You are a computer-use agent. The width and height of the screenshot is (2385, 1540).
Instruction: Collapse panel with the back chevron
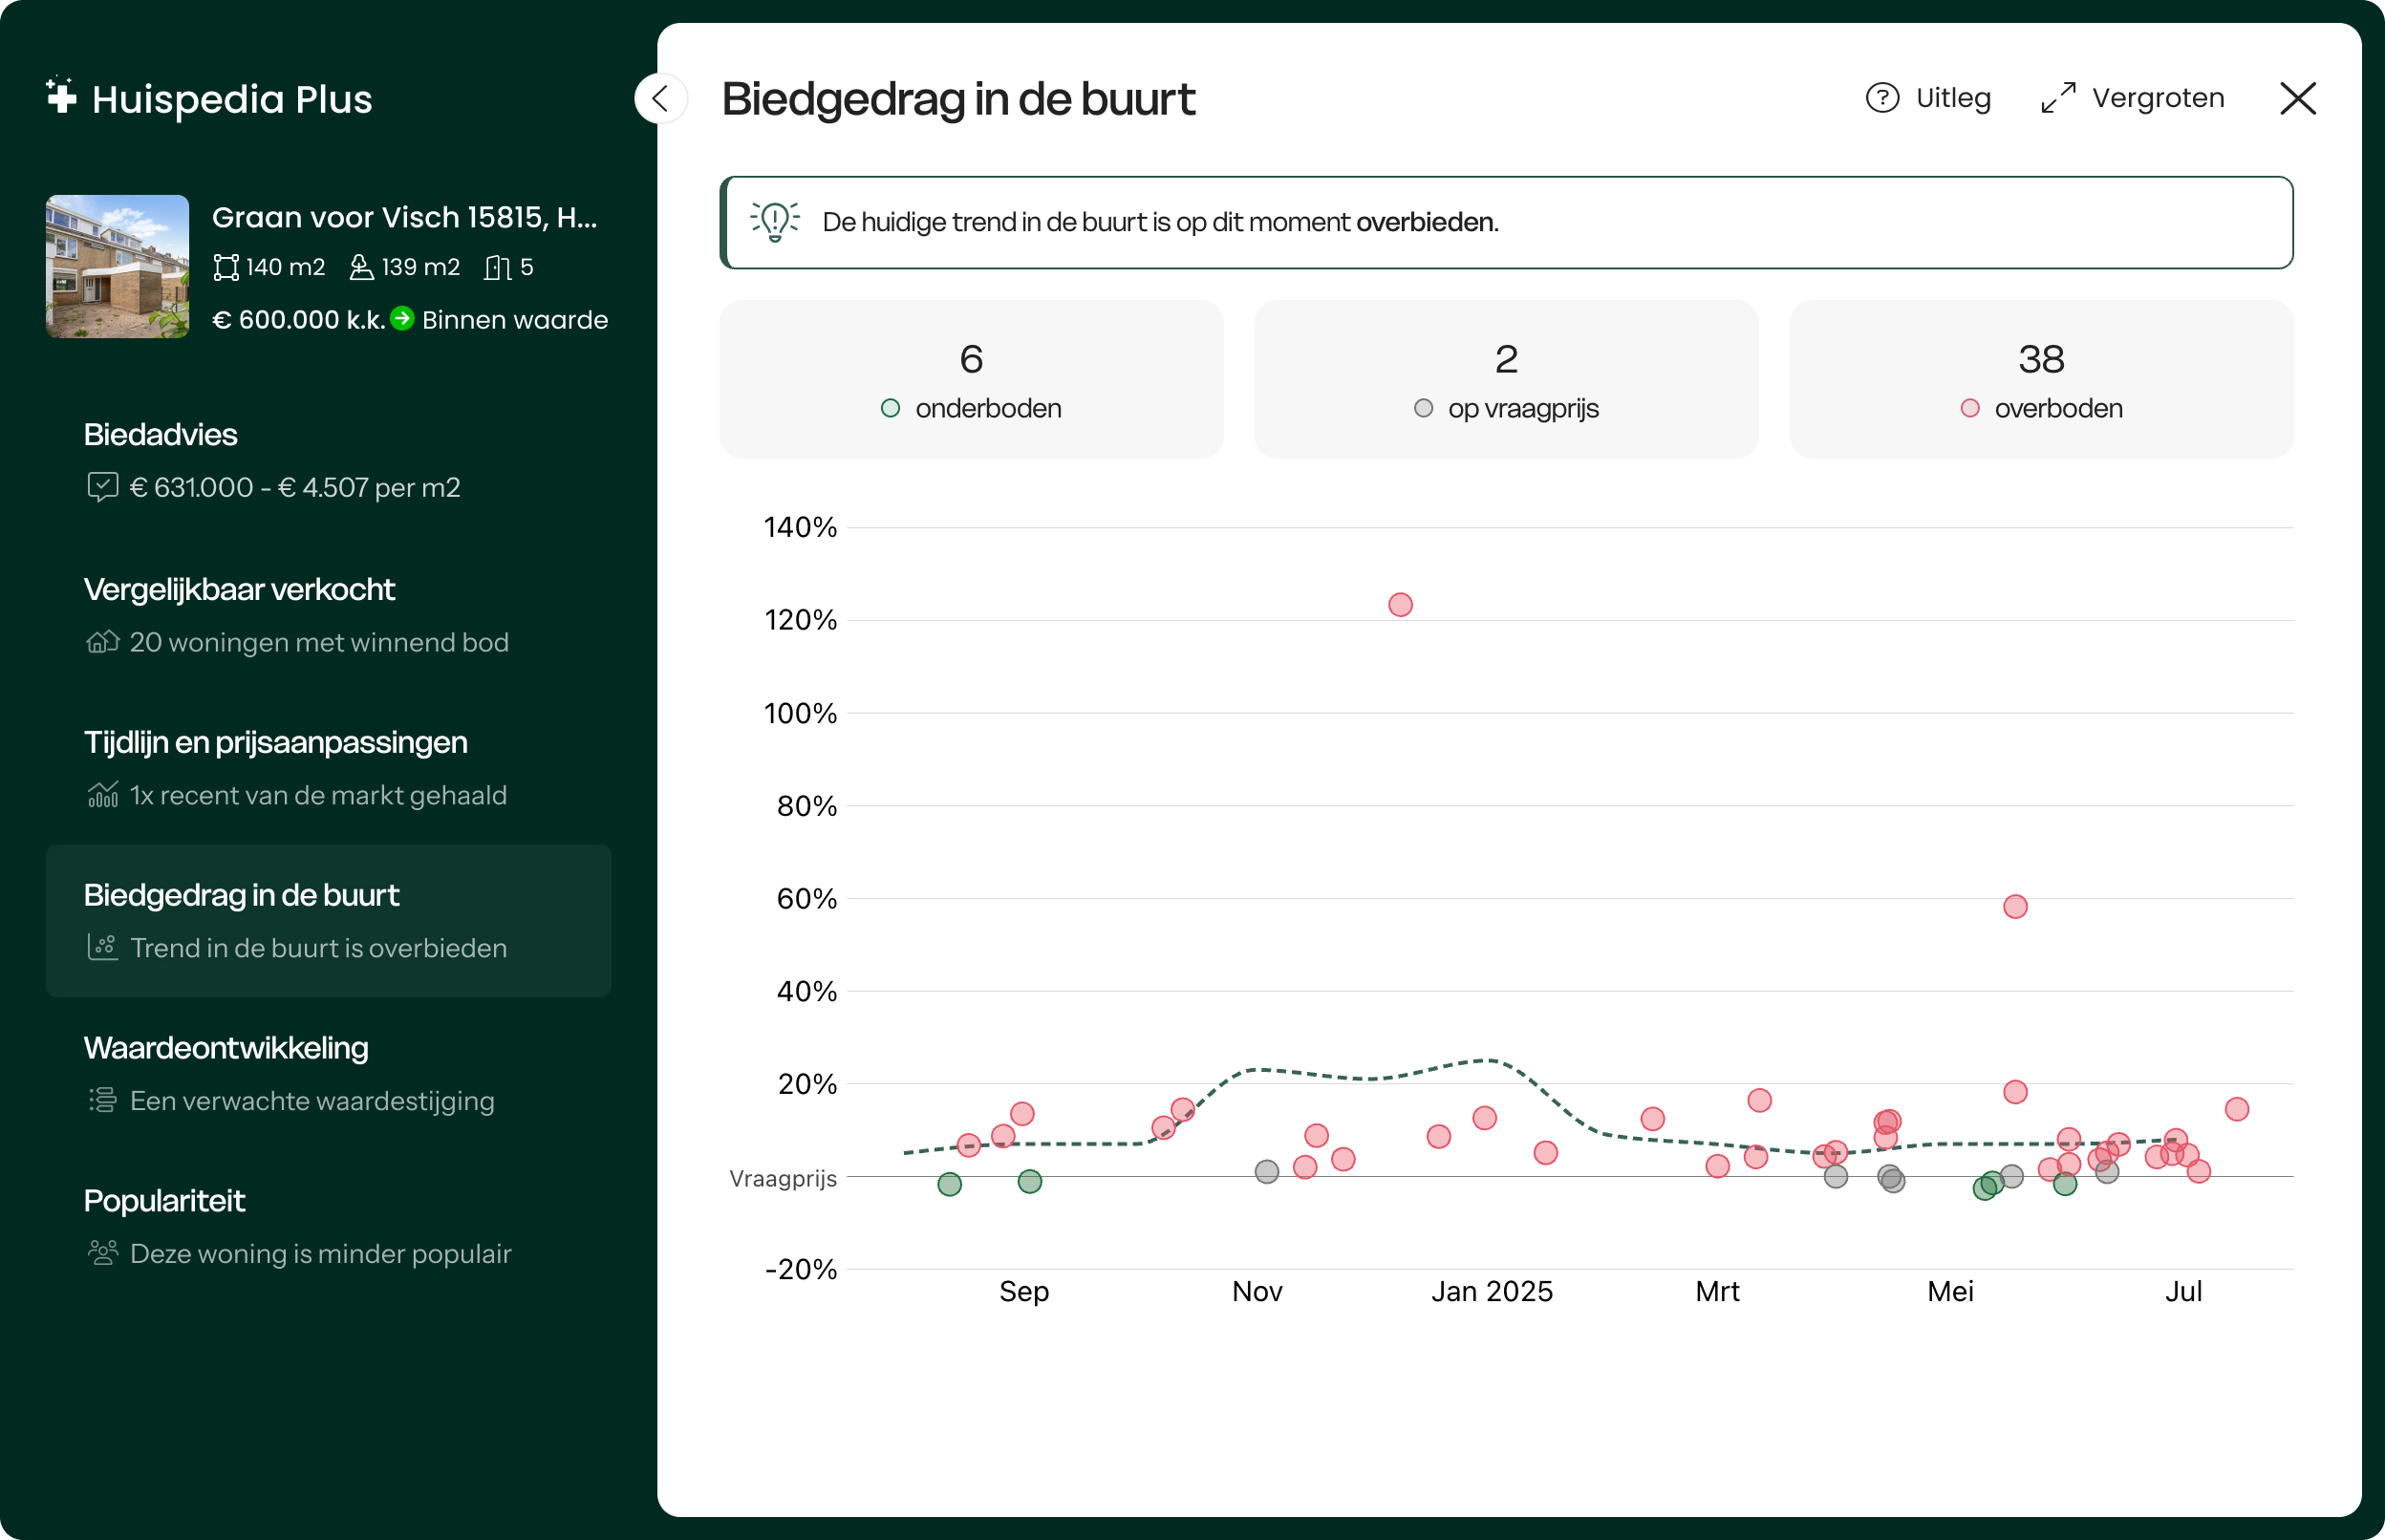tap(660, 98)
